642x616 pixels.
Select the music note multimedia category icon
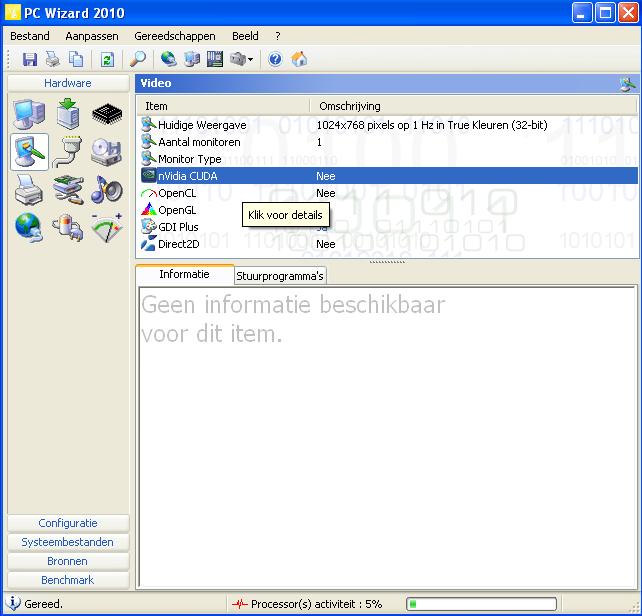(107, 189)
